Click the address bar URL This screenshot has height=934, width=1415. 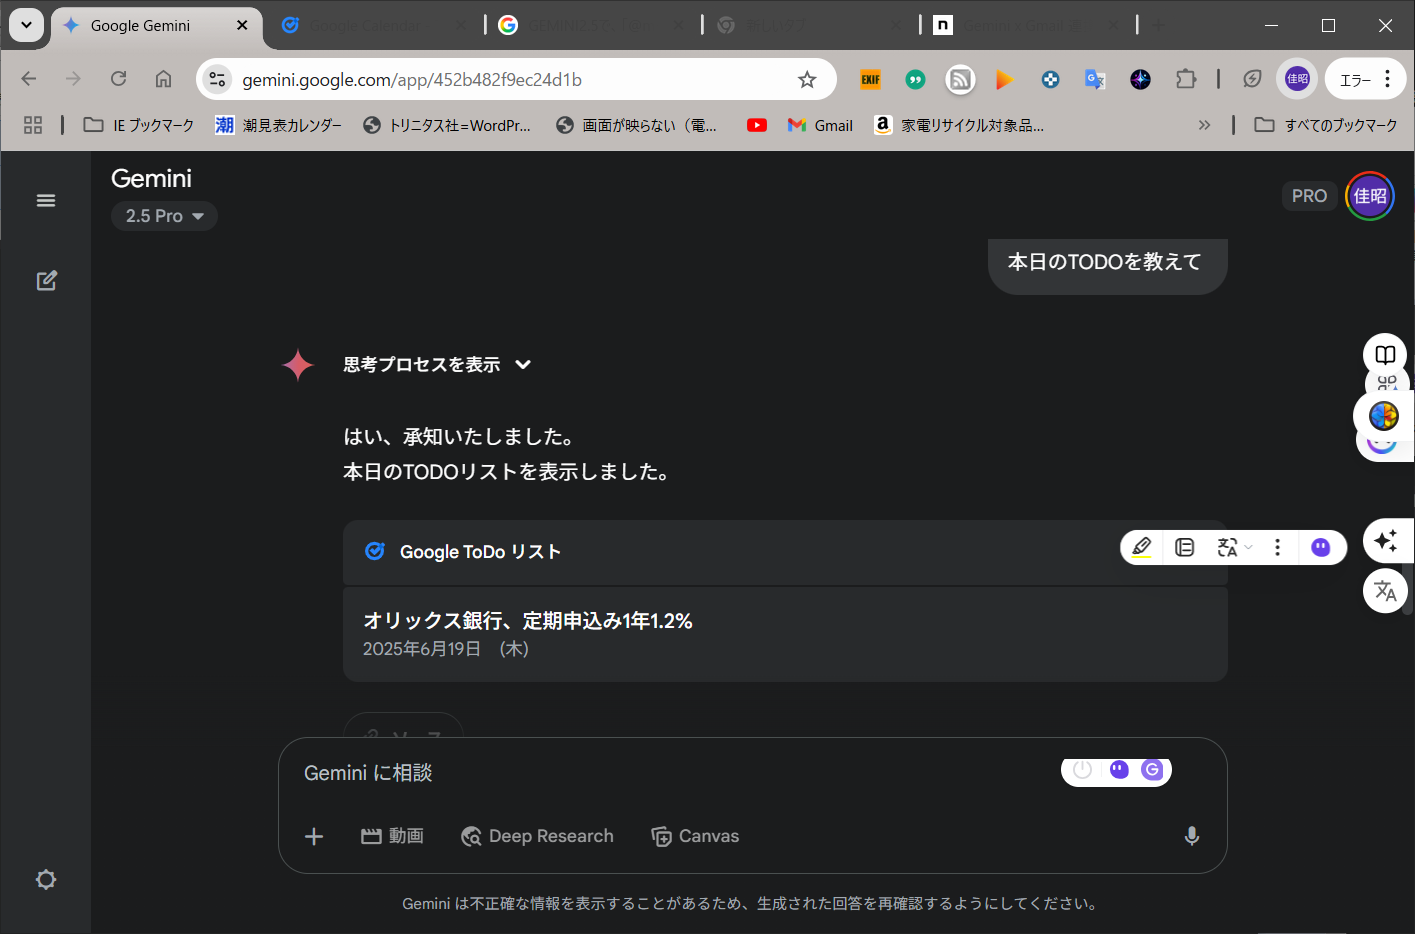click(412, 80)
